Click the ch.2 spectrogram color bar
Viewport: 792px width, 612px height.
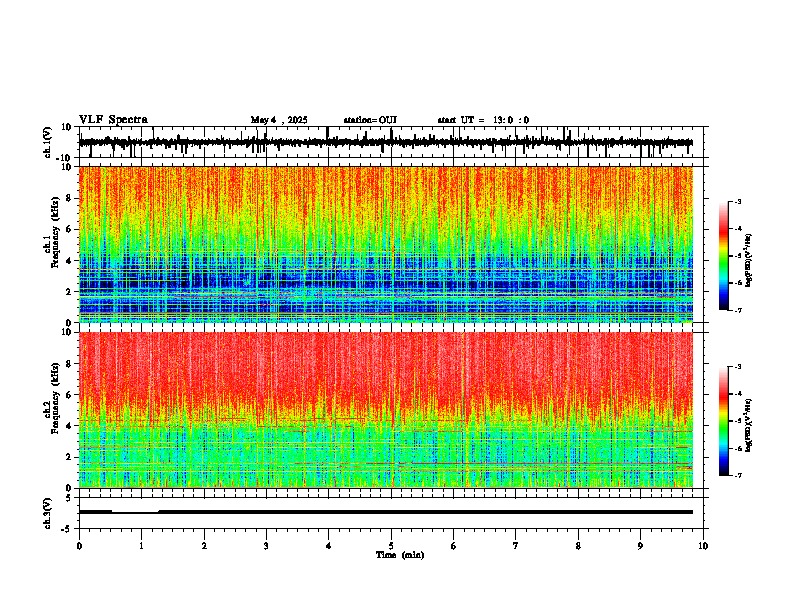724,421
